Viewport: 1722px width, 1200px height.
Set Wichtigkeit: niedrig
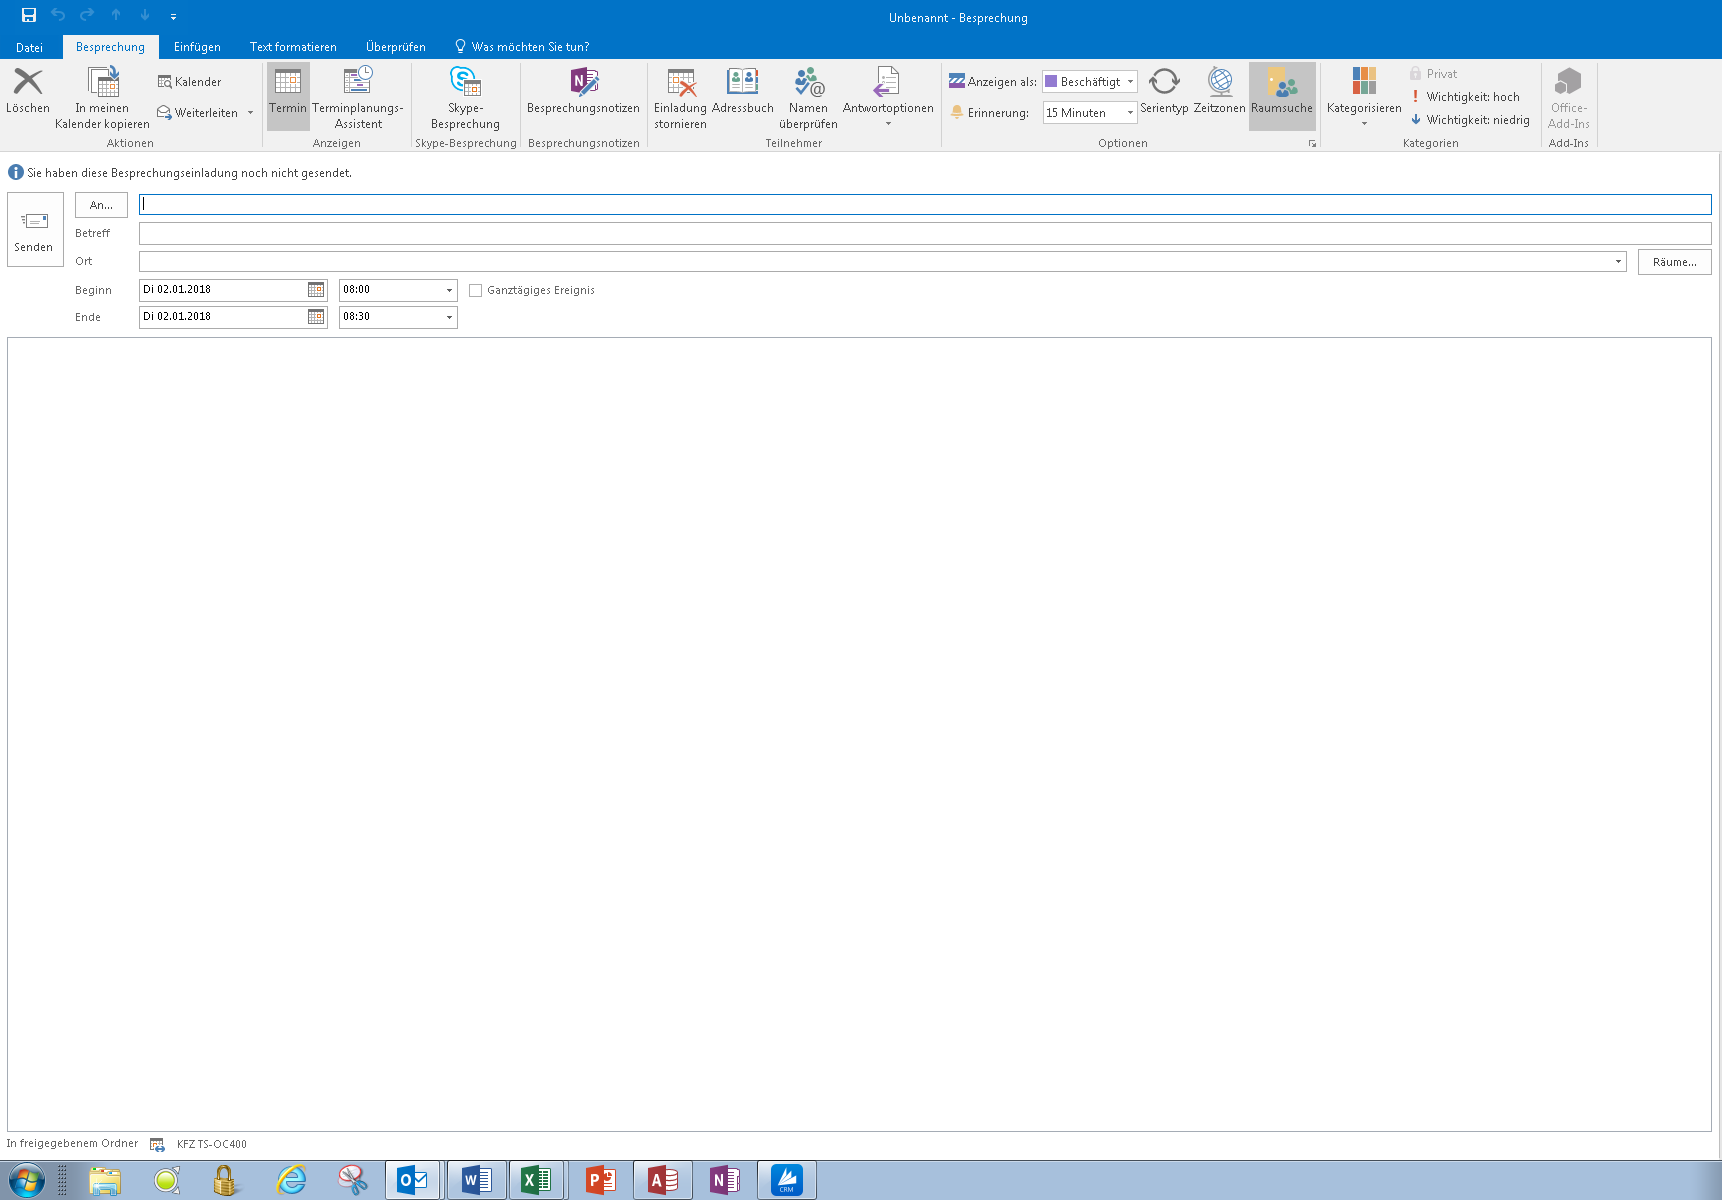[1470, 120]
